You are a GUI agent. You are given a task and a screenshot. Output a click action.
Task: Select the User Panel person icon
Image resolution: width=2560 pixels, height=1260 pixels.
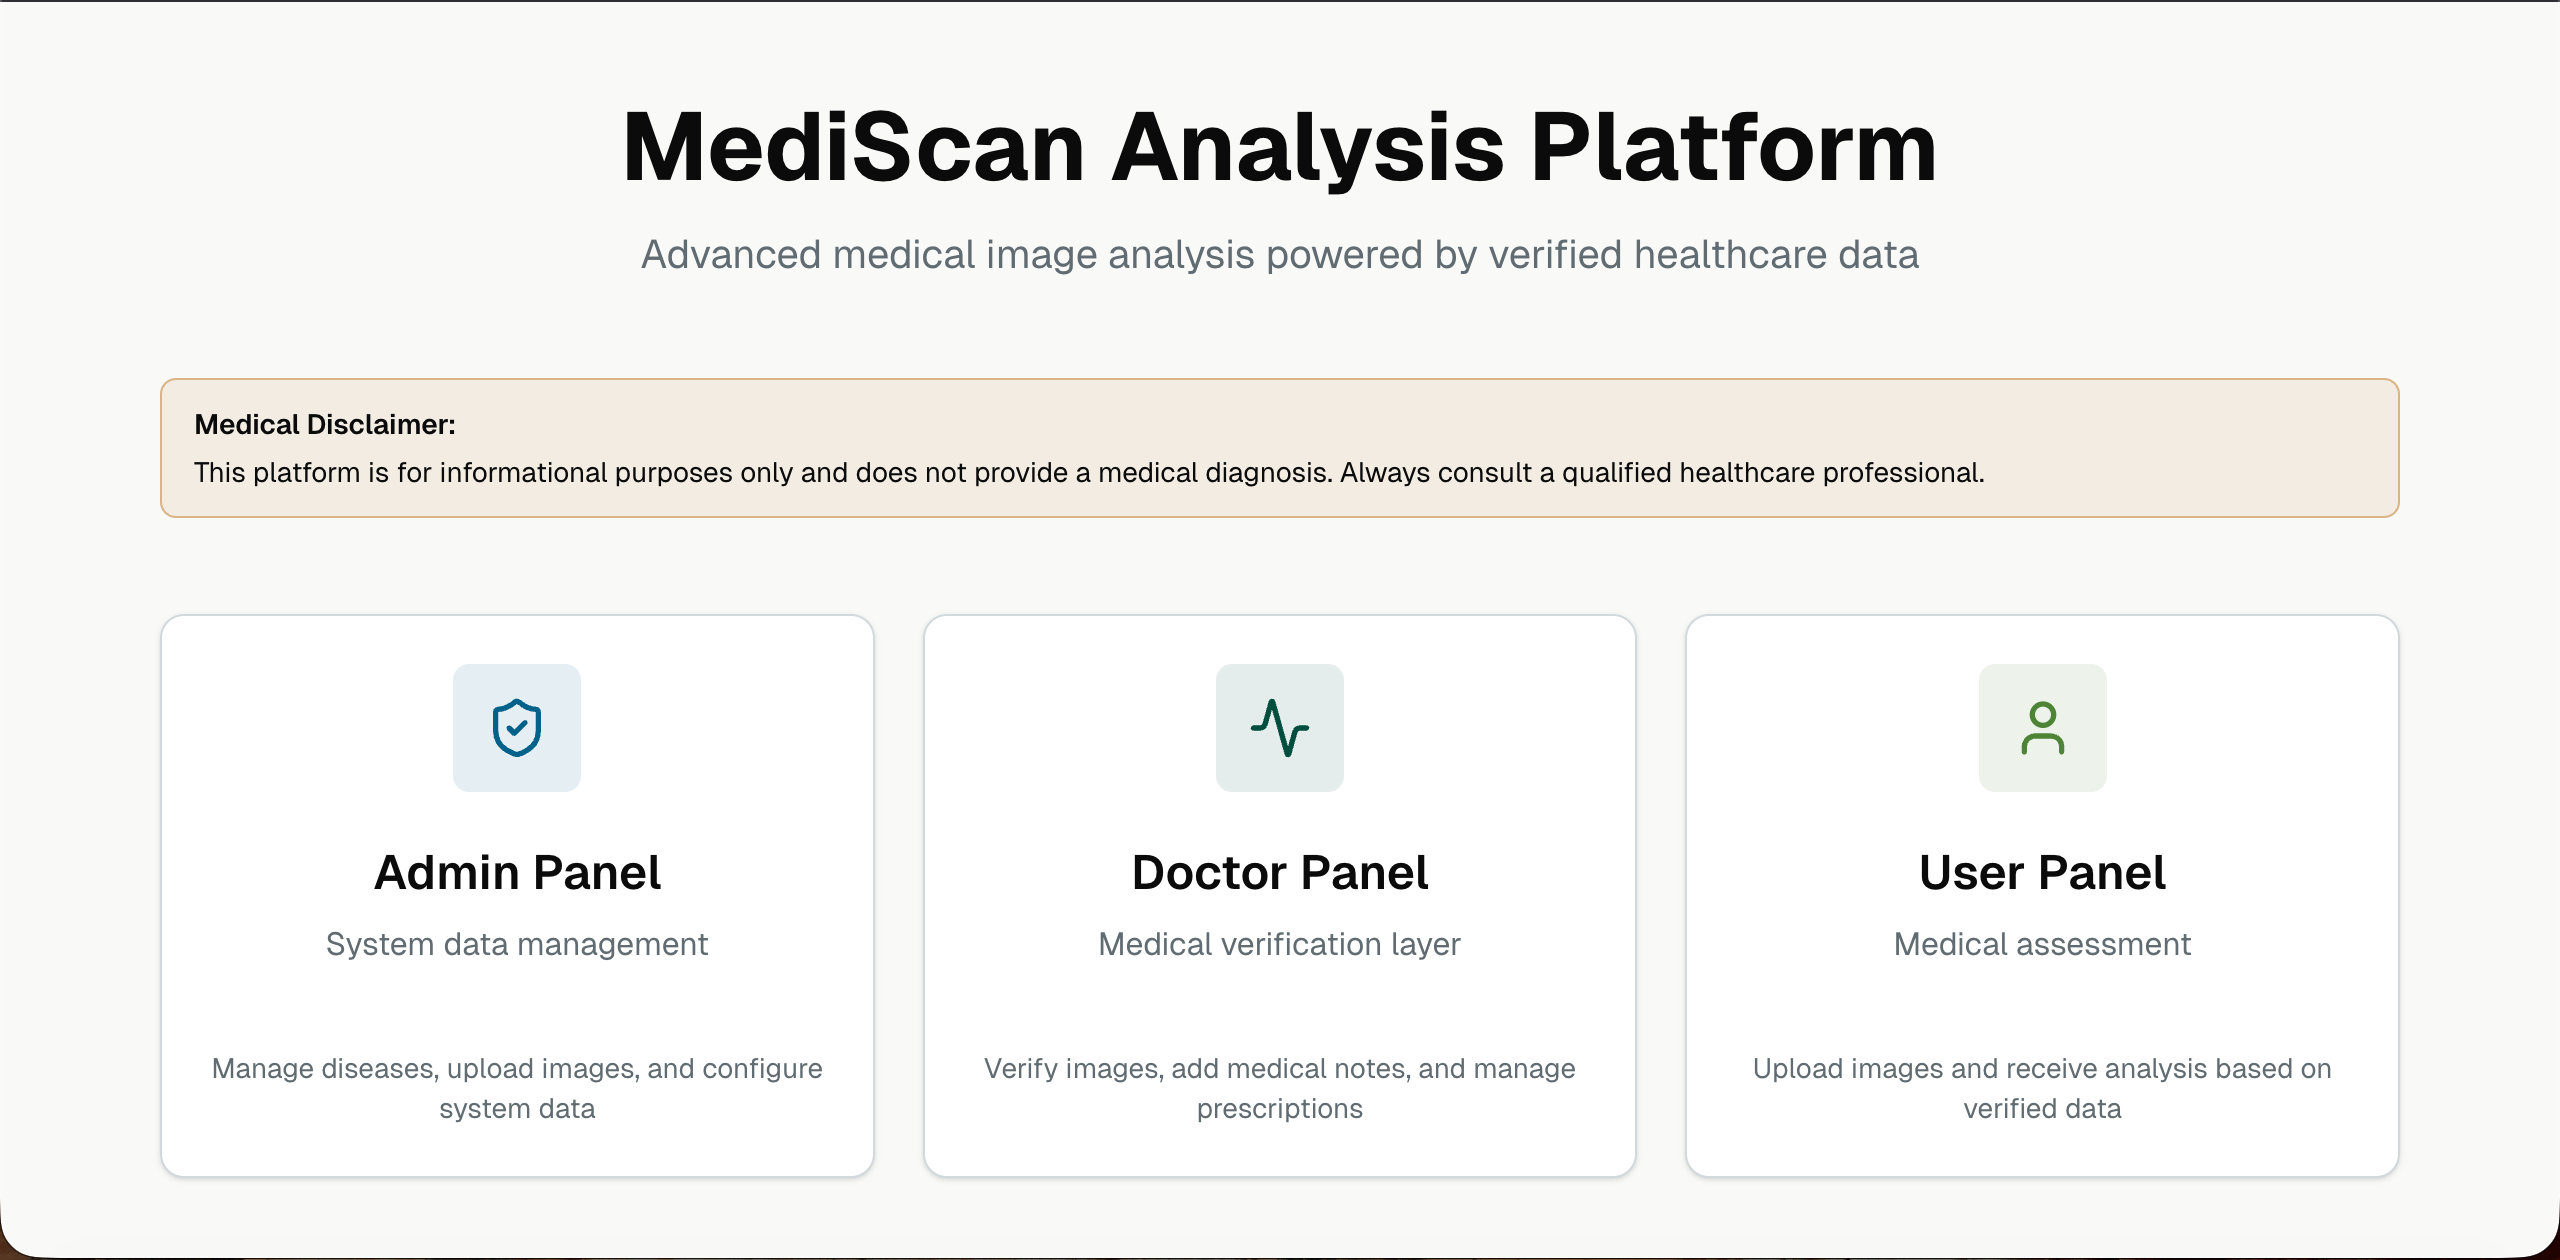tap(2042, 727)
